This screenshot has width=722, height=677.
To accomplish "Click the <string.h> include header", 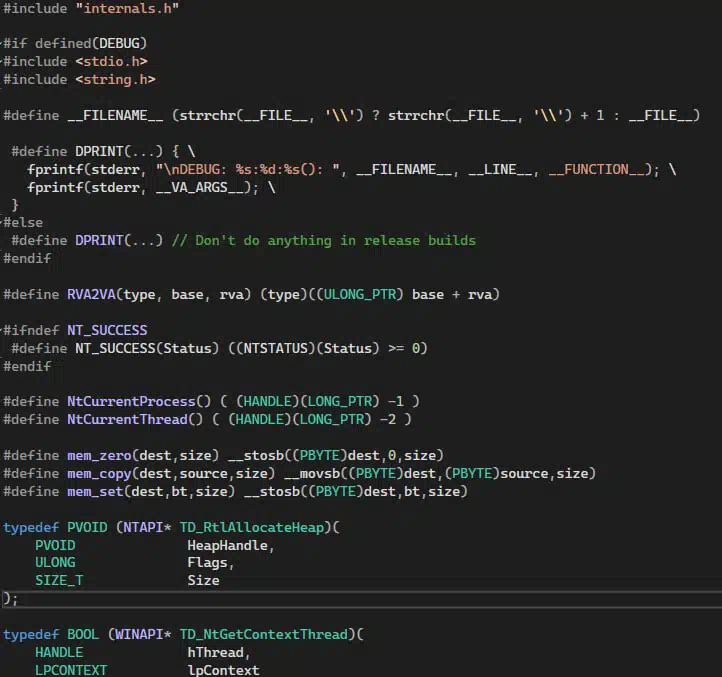I will tap(115, 79).
